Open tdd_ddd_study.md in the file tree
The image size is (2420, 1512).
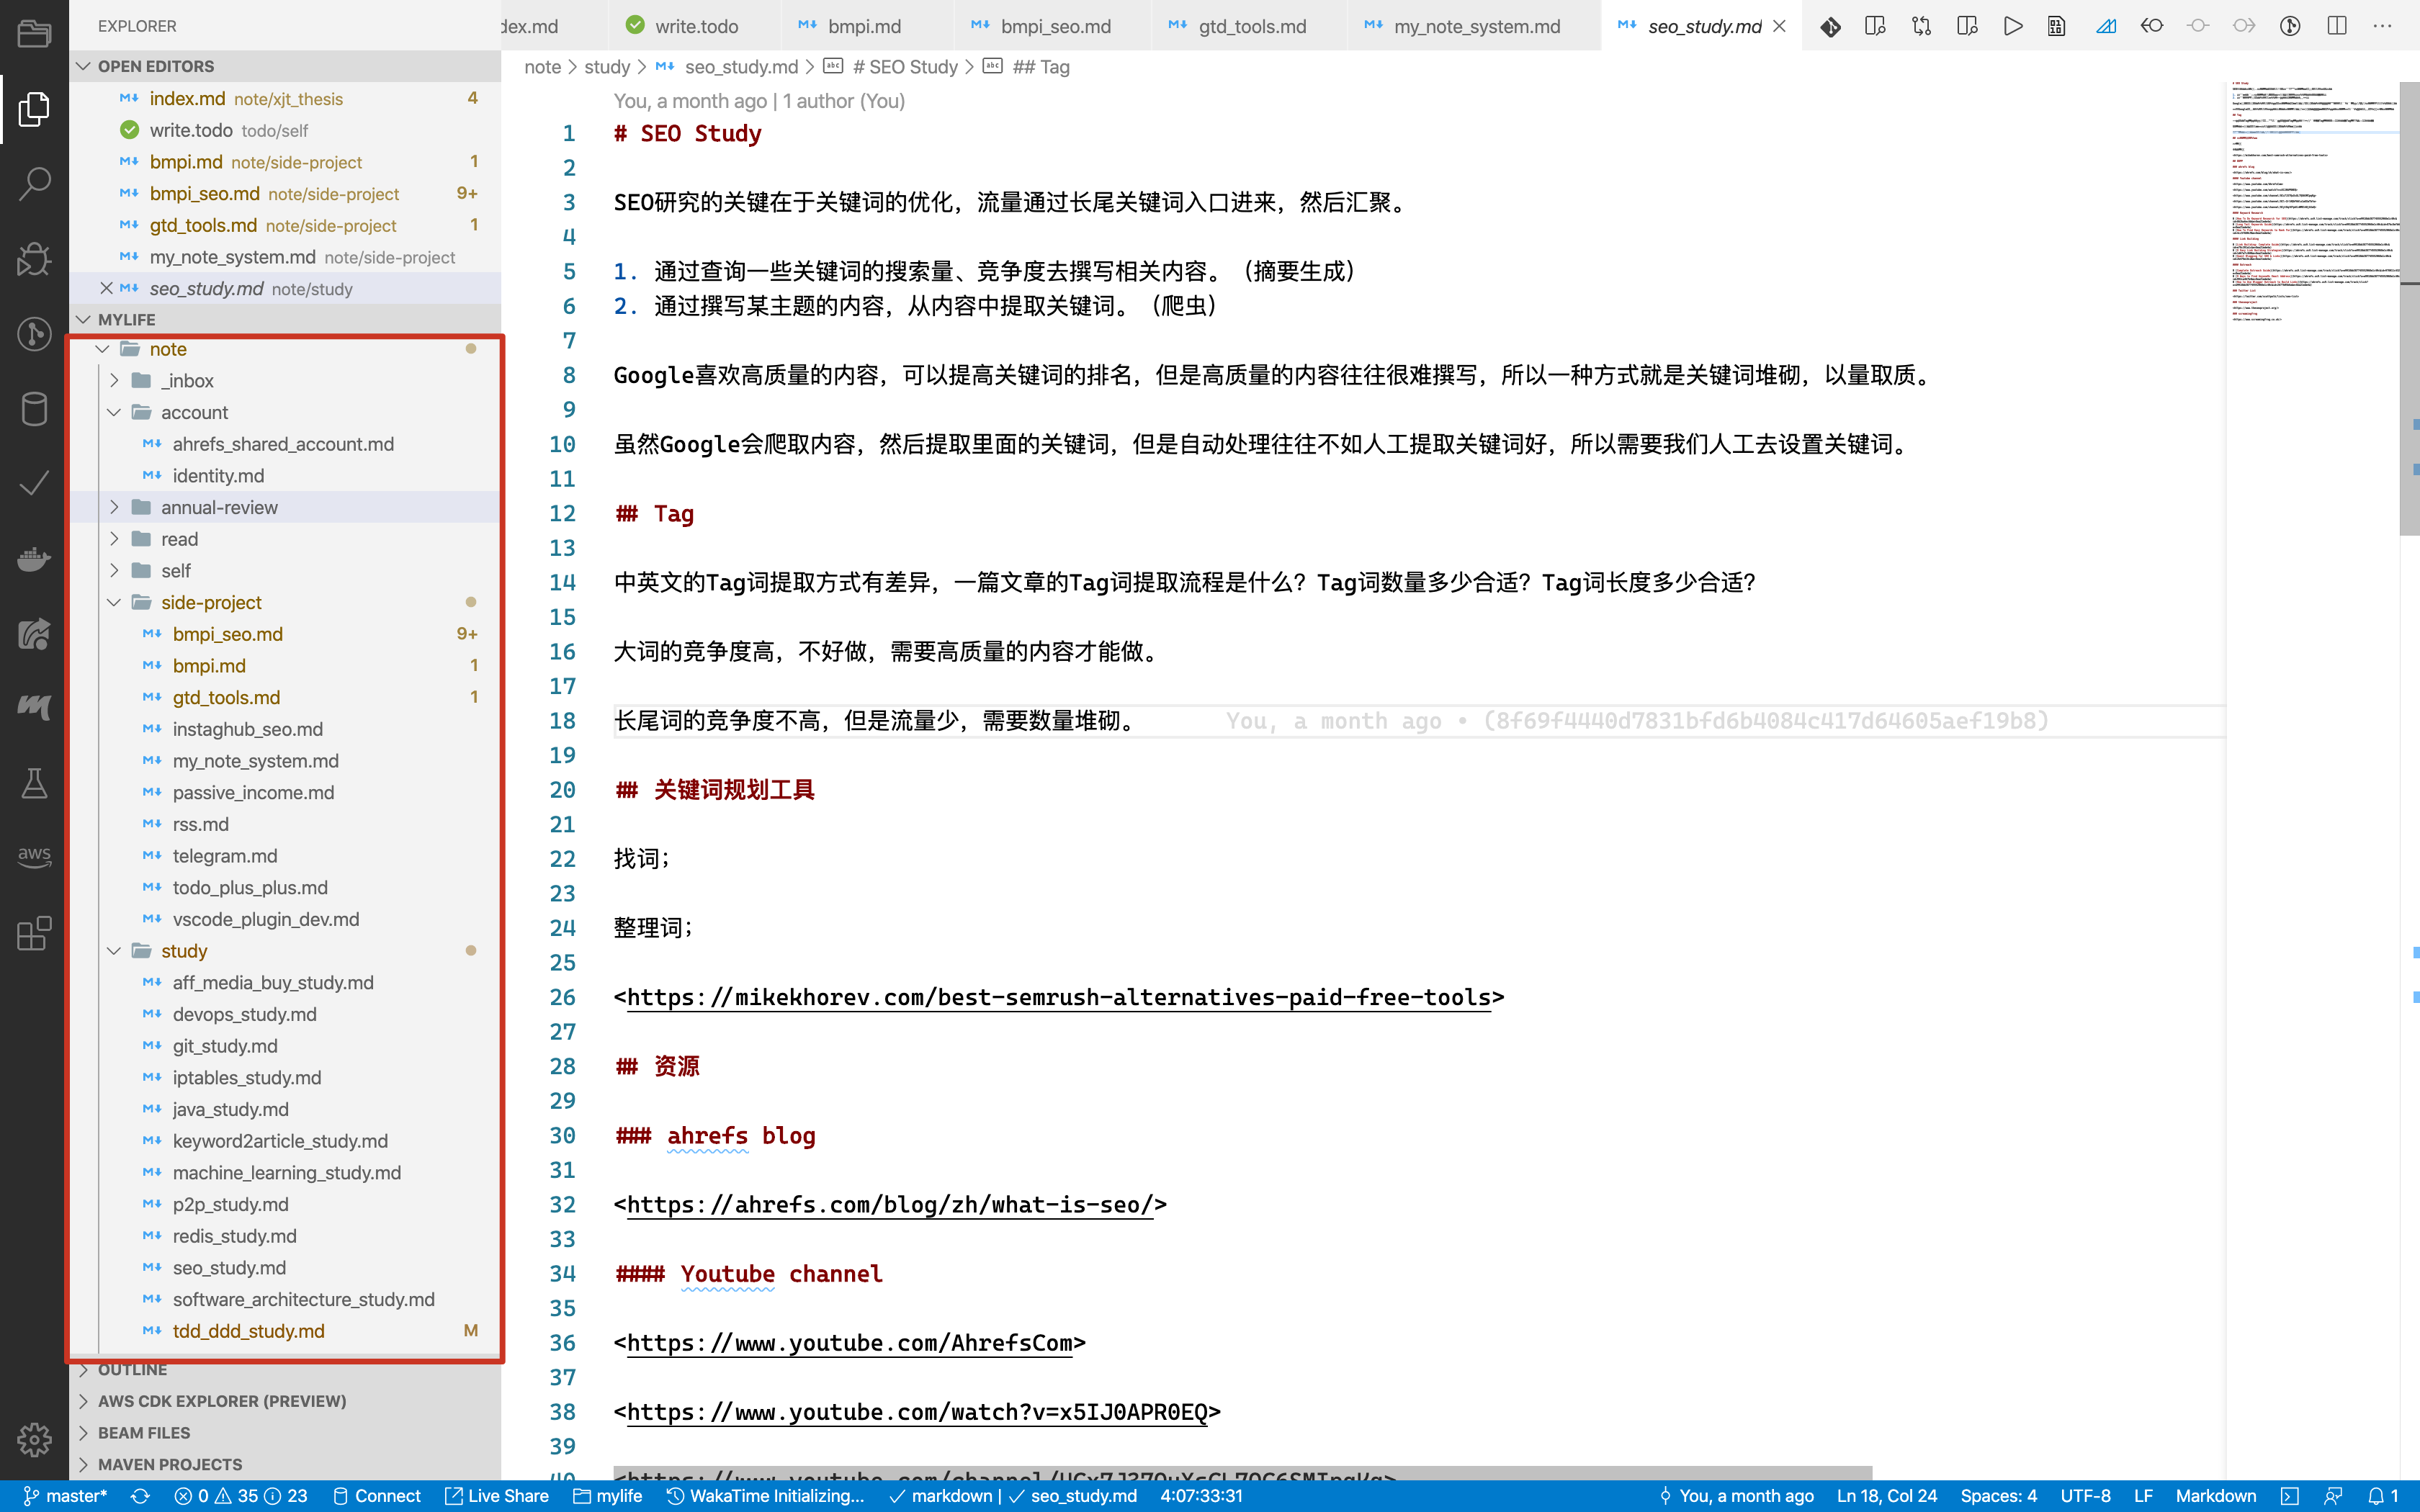coord(248,1331)
